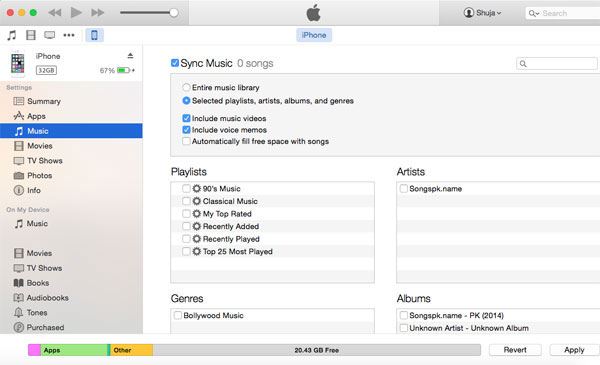Click the music search field in Sync Music pane
This screenshot has width=600, height=365.
pos(557,64)
